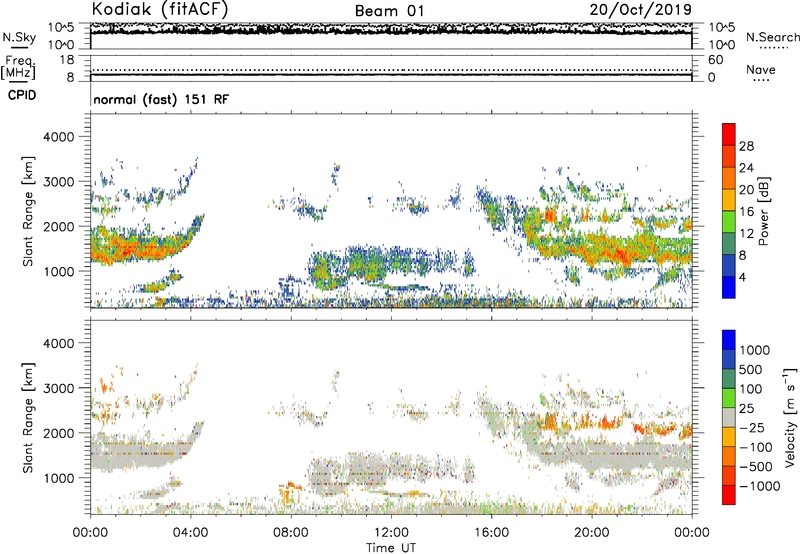Select the 'Time UT' axis title

(391, 547)
